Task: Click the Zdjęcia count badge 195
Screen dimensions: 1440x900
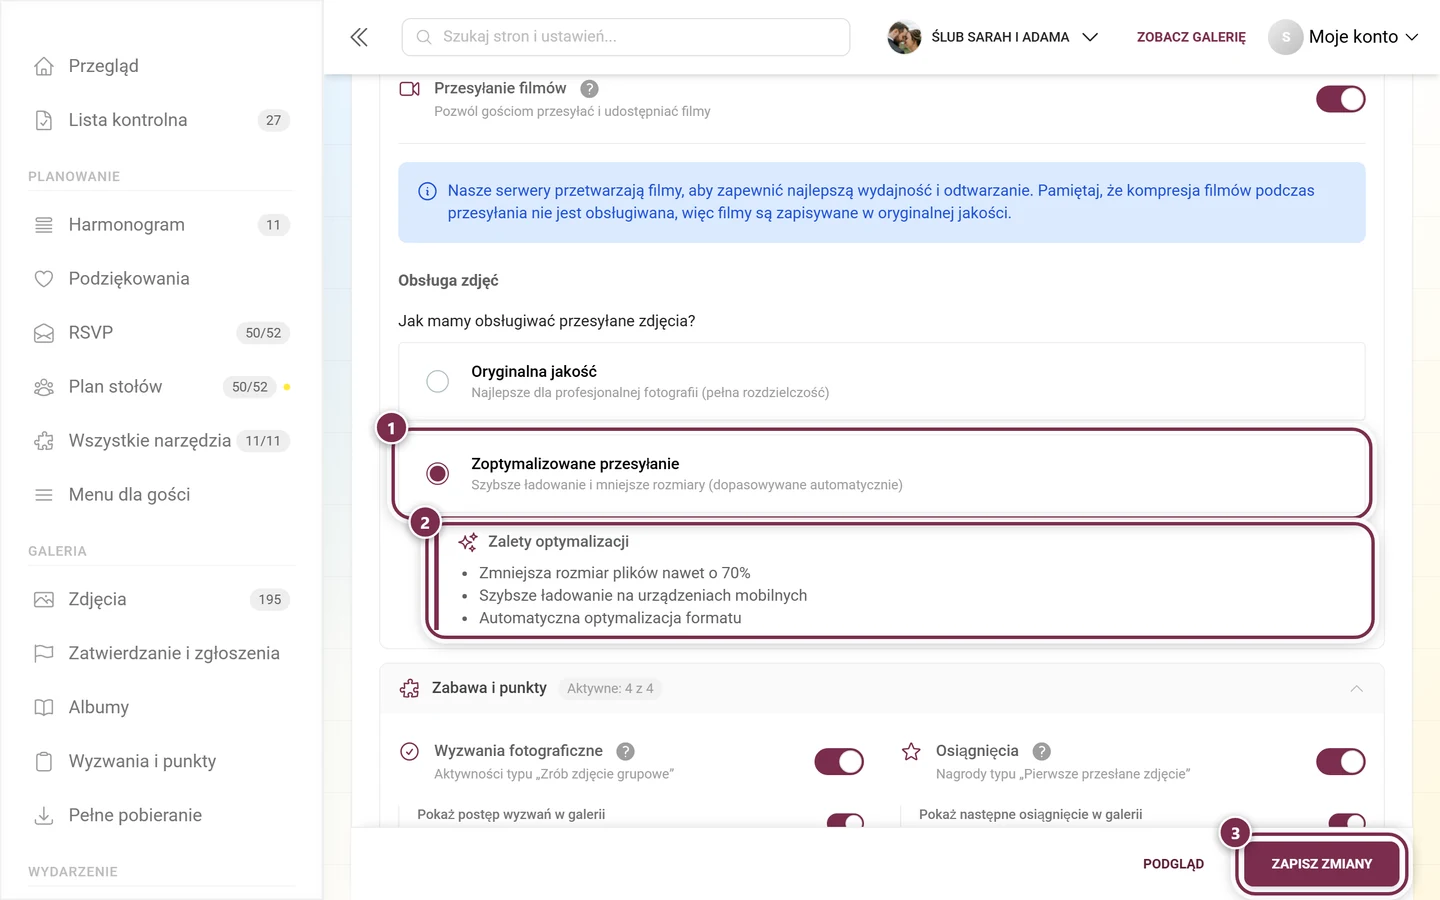Action: pos(270,600)
